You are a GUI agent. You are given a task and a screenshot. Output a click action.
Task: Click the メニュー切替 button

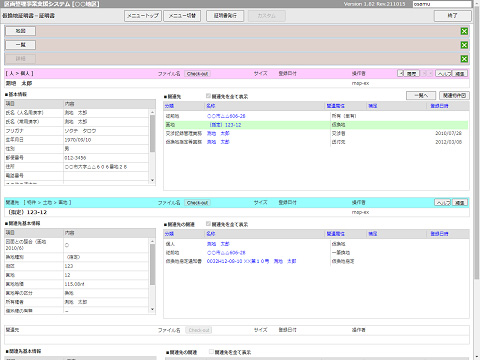[x=182, y=16]
